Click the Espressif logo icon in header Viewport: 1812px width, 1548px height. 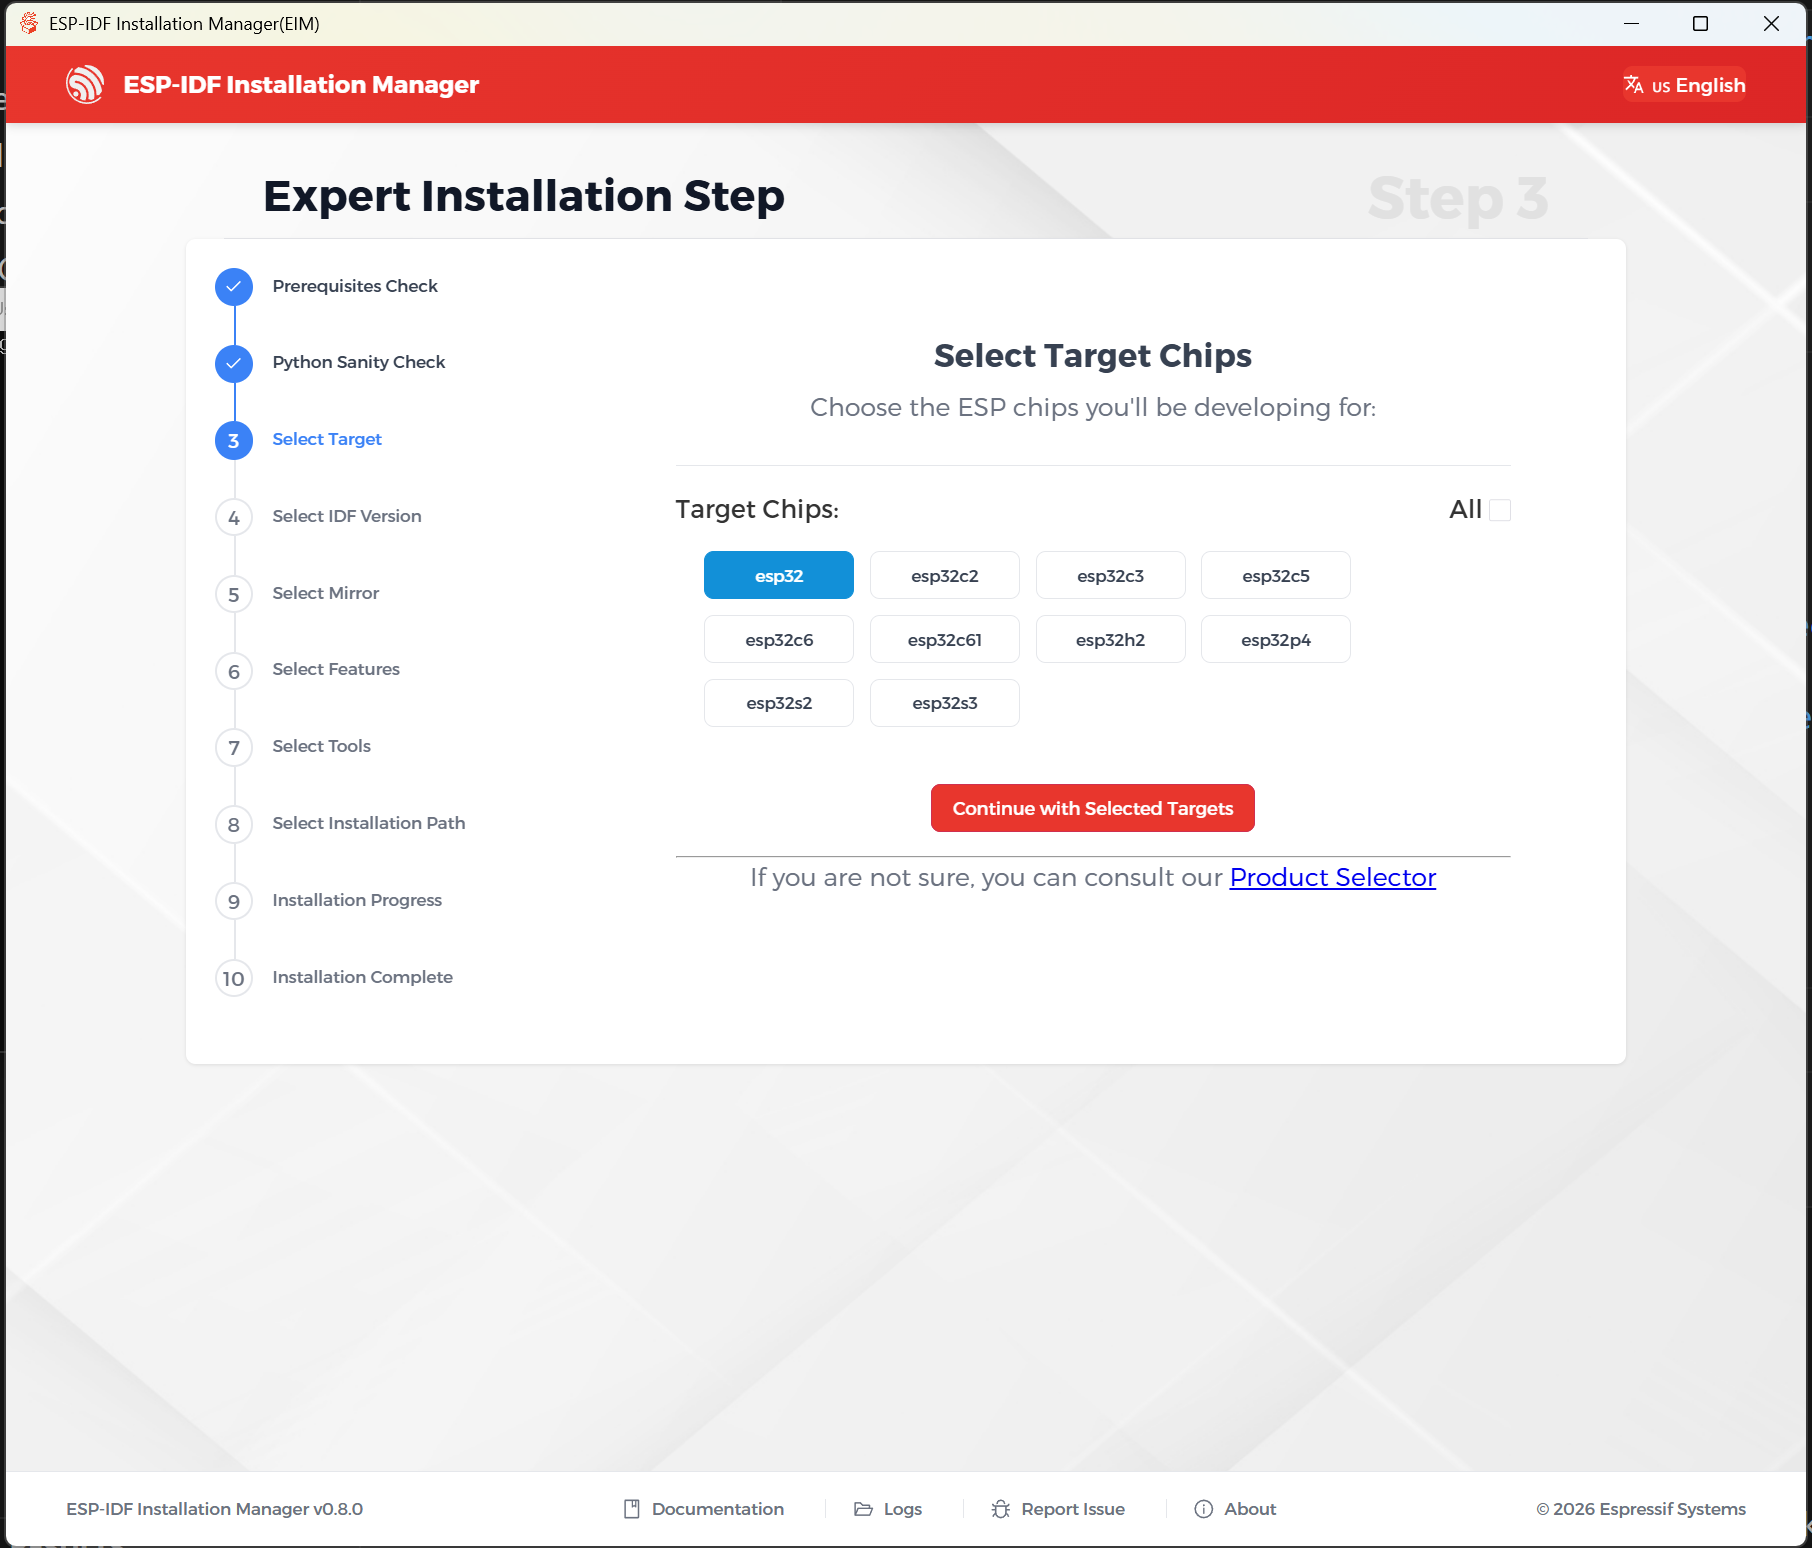85,85
